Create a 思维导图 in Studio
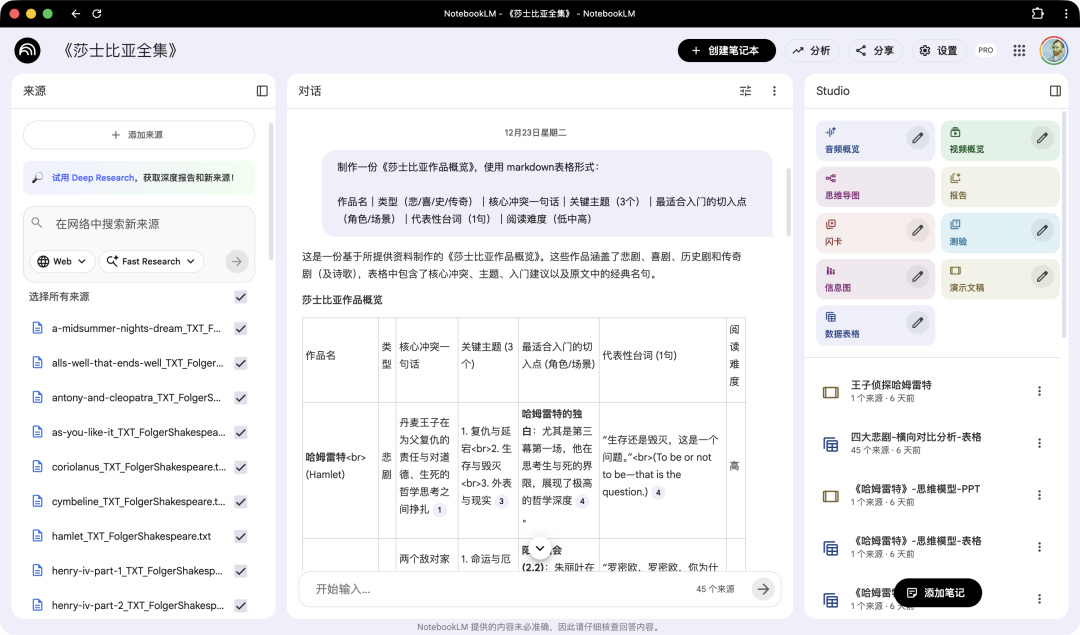Image resolution: width=1080 pixels, height=635 pixels. click(x=875, y=187)
